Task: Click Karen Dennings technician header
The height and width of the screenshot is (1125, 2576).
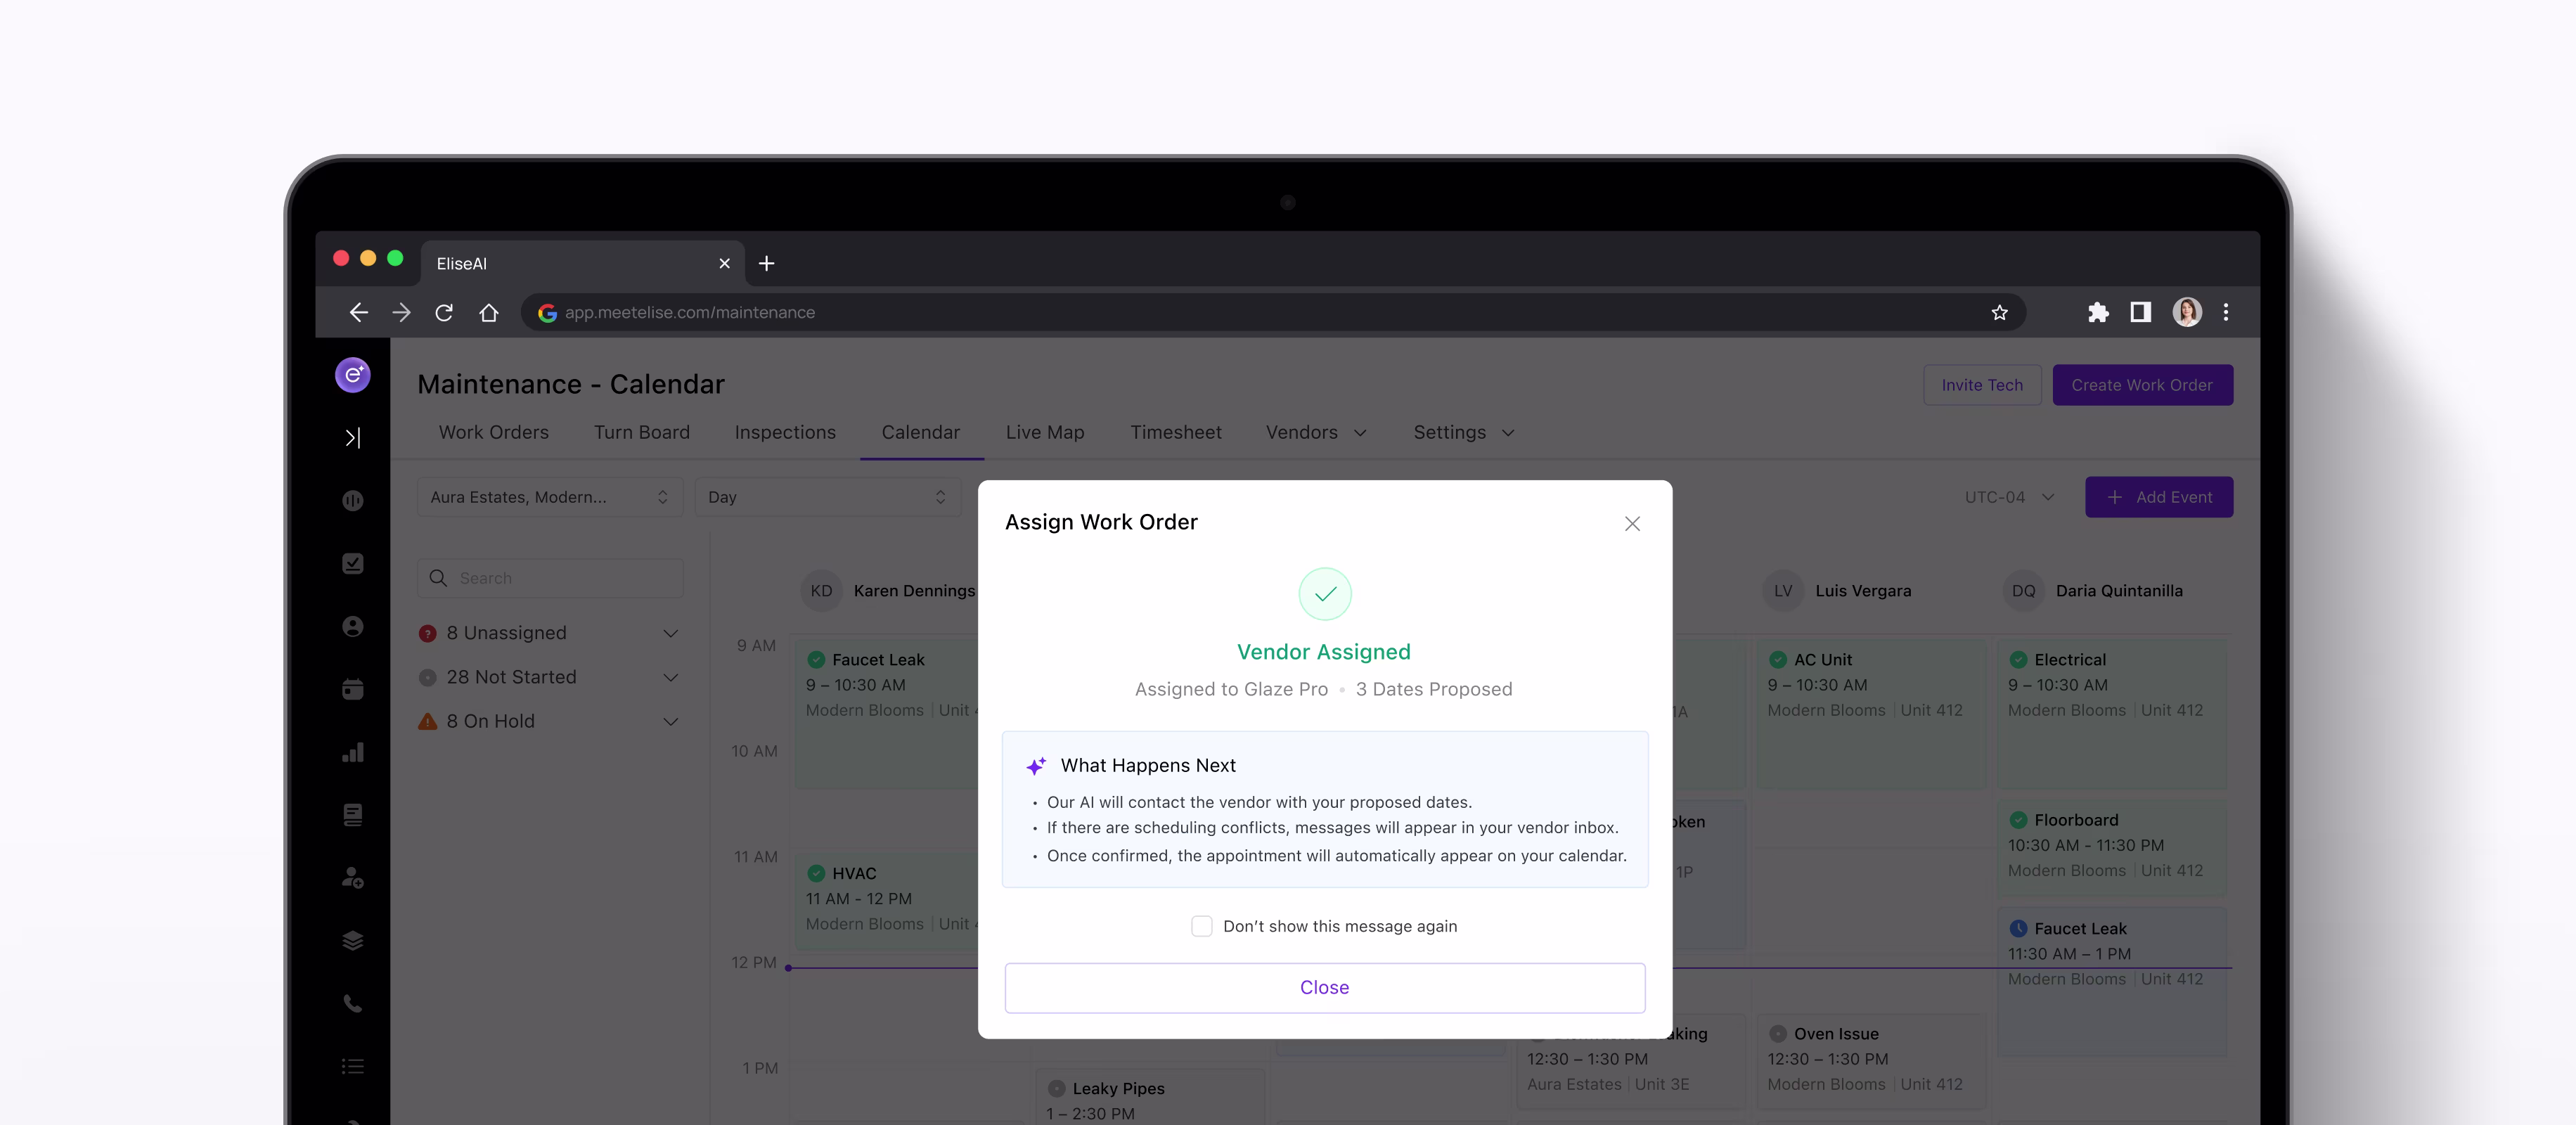Action: tap(889, 592)
